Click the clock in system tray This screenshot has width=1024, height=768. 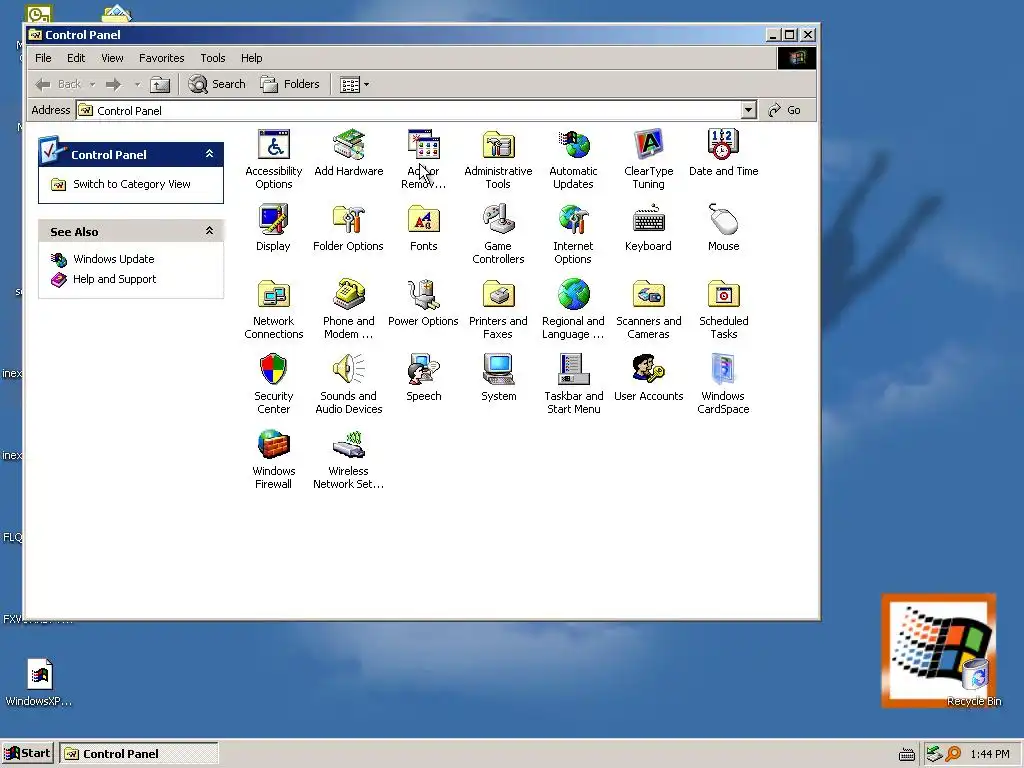pyautogui.click(x=990, y=754)
